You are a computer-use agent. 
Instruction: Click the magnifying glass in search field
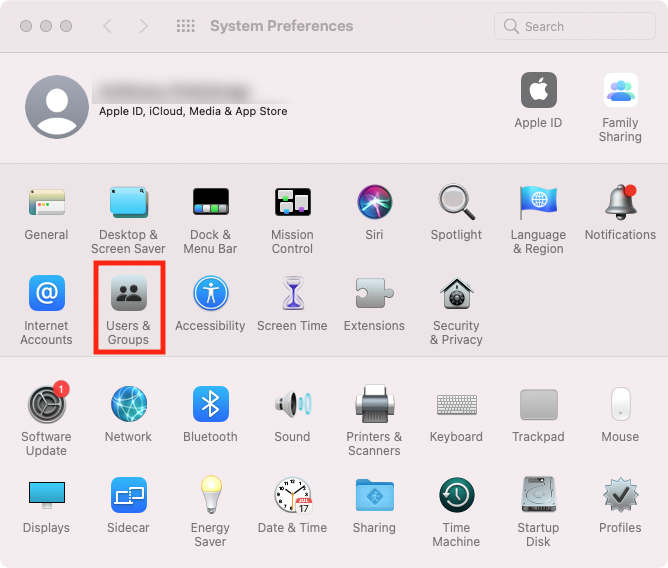tap(511, 26)
